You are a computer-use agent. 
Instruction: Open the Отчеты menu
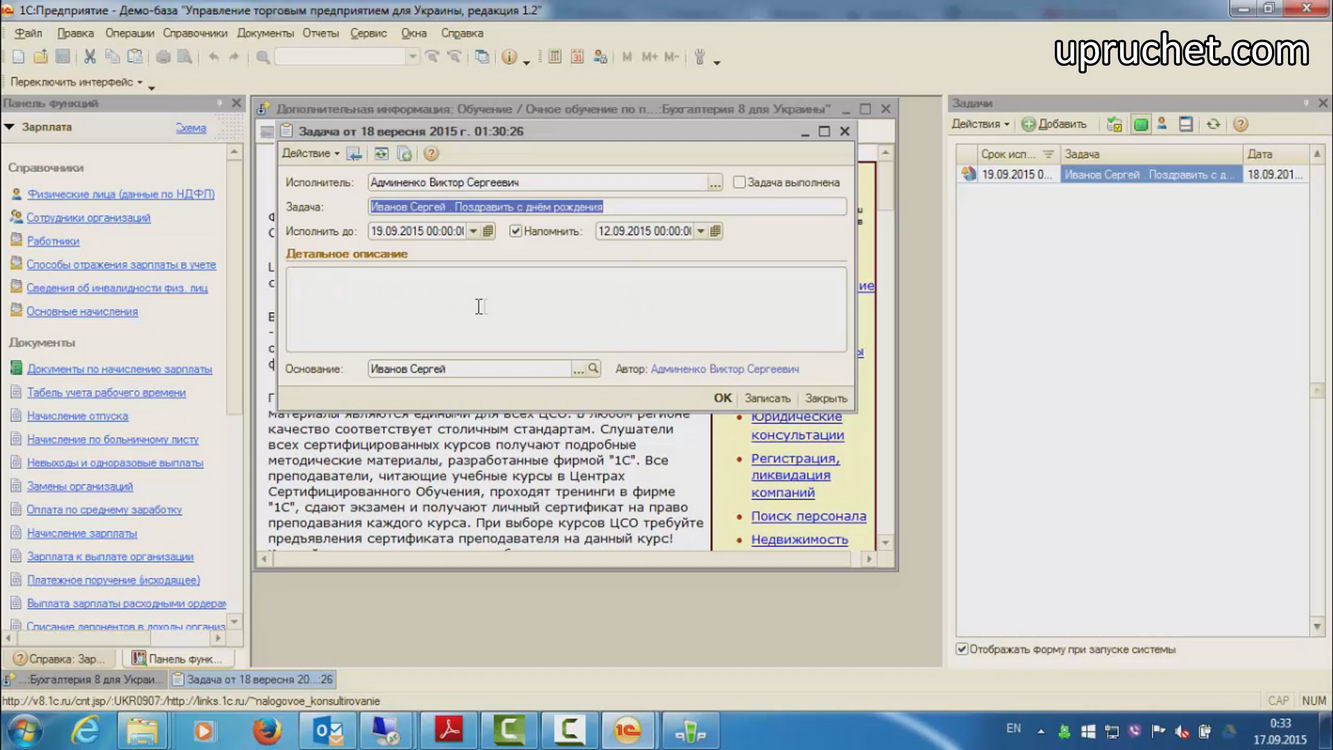pos(321,33)
